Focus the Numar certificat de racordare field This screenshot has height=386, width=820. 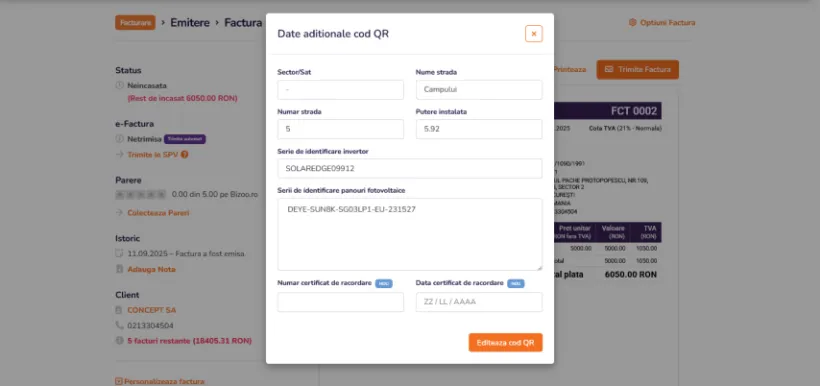click(340, 302)
